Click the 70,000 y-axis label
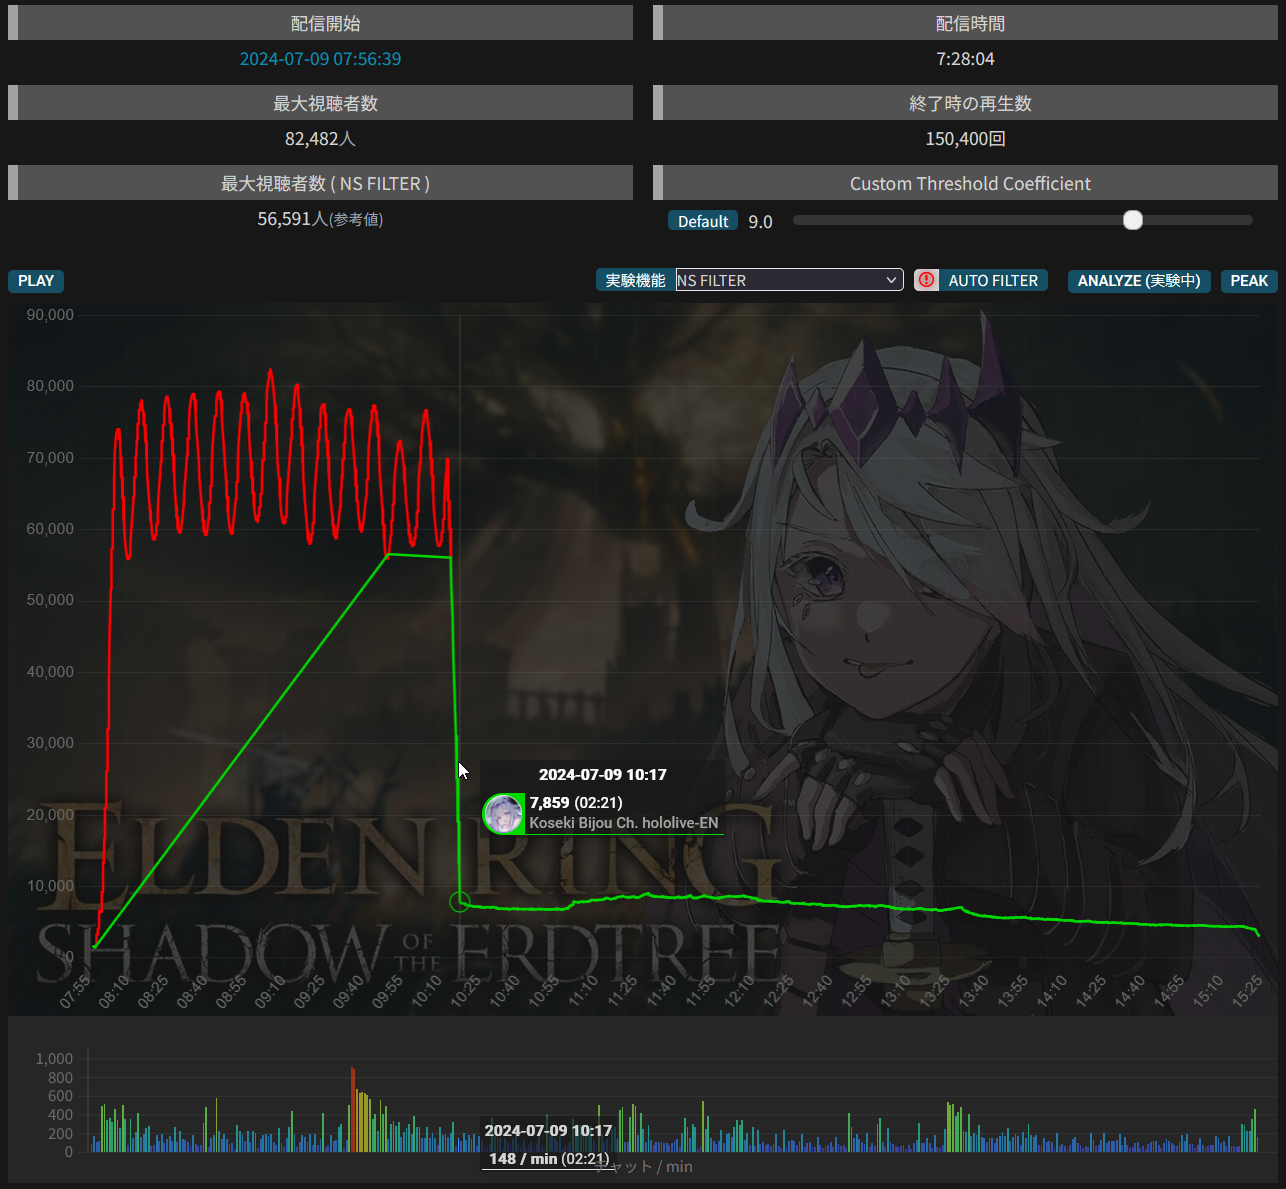1286x1189 pixels. click(50, 458)
